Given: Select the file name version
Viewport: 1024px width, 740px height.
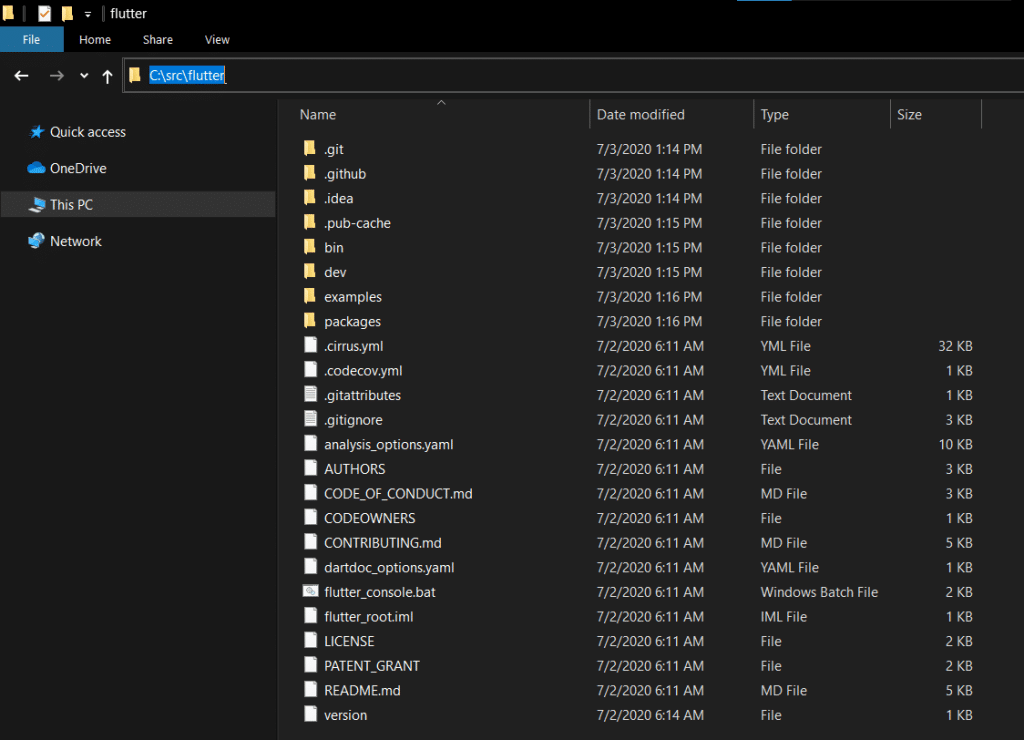Looking at the screenshot, I should tap(345, 716).
